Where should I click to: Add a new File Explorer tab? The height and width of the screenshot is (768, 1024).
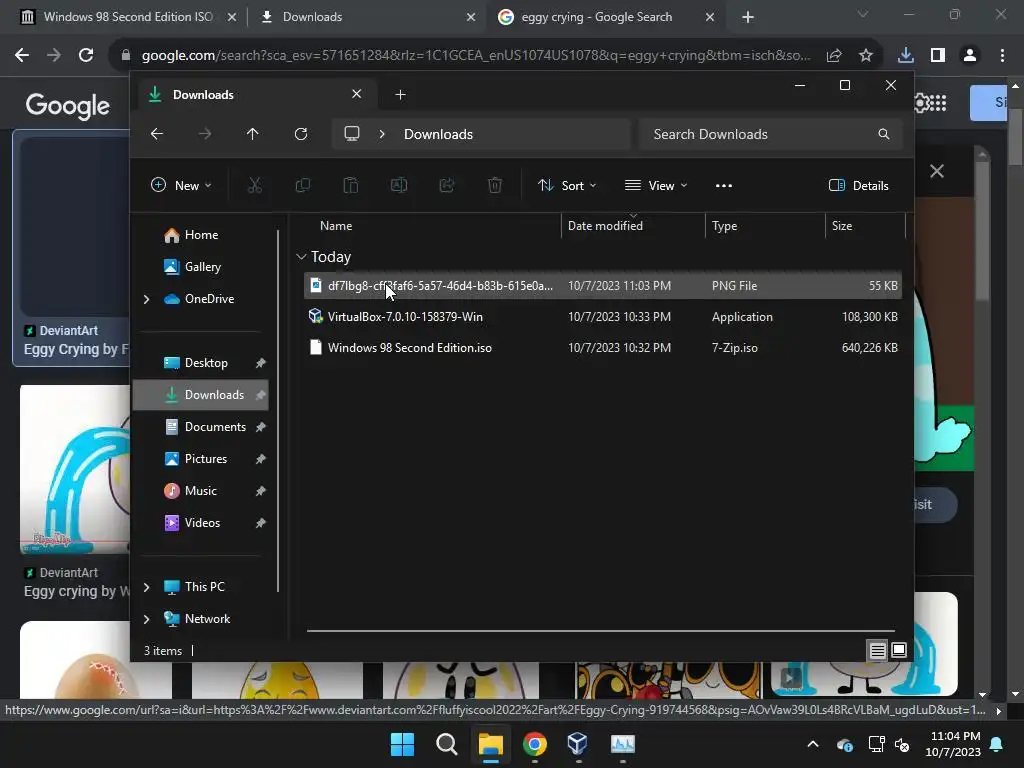pos(400,95)
